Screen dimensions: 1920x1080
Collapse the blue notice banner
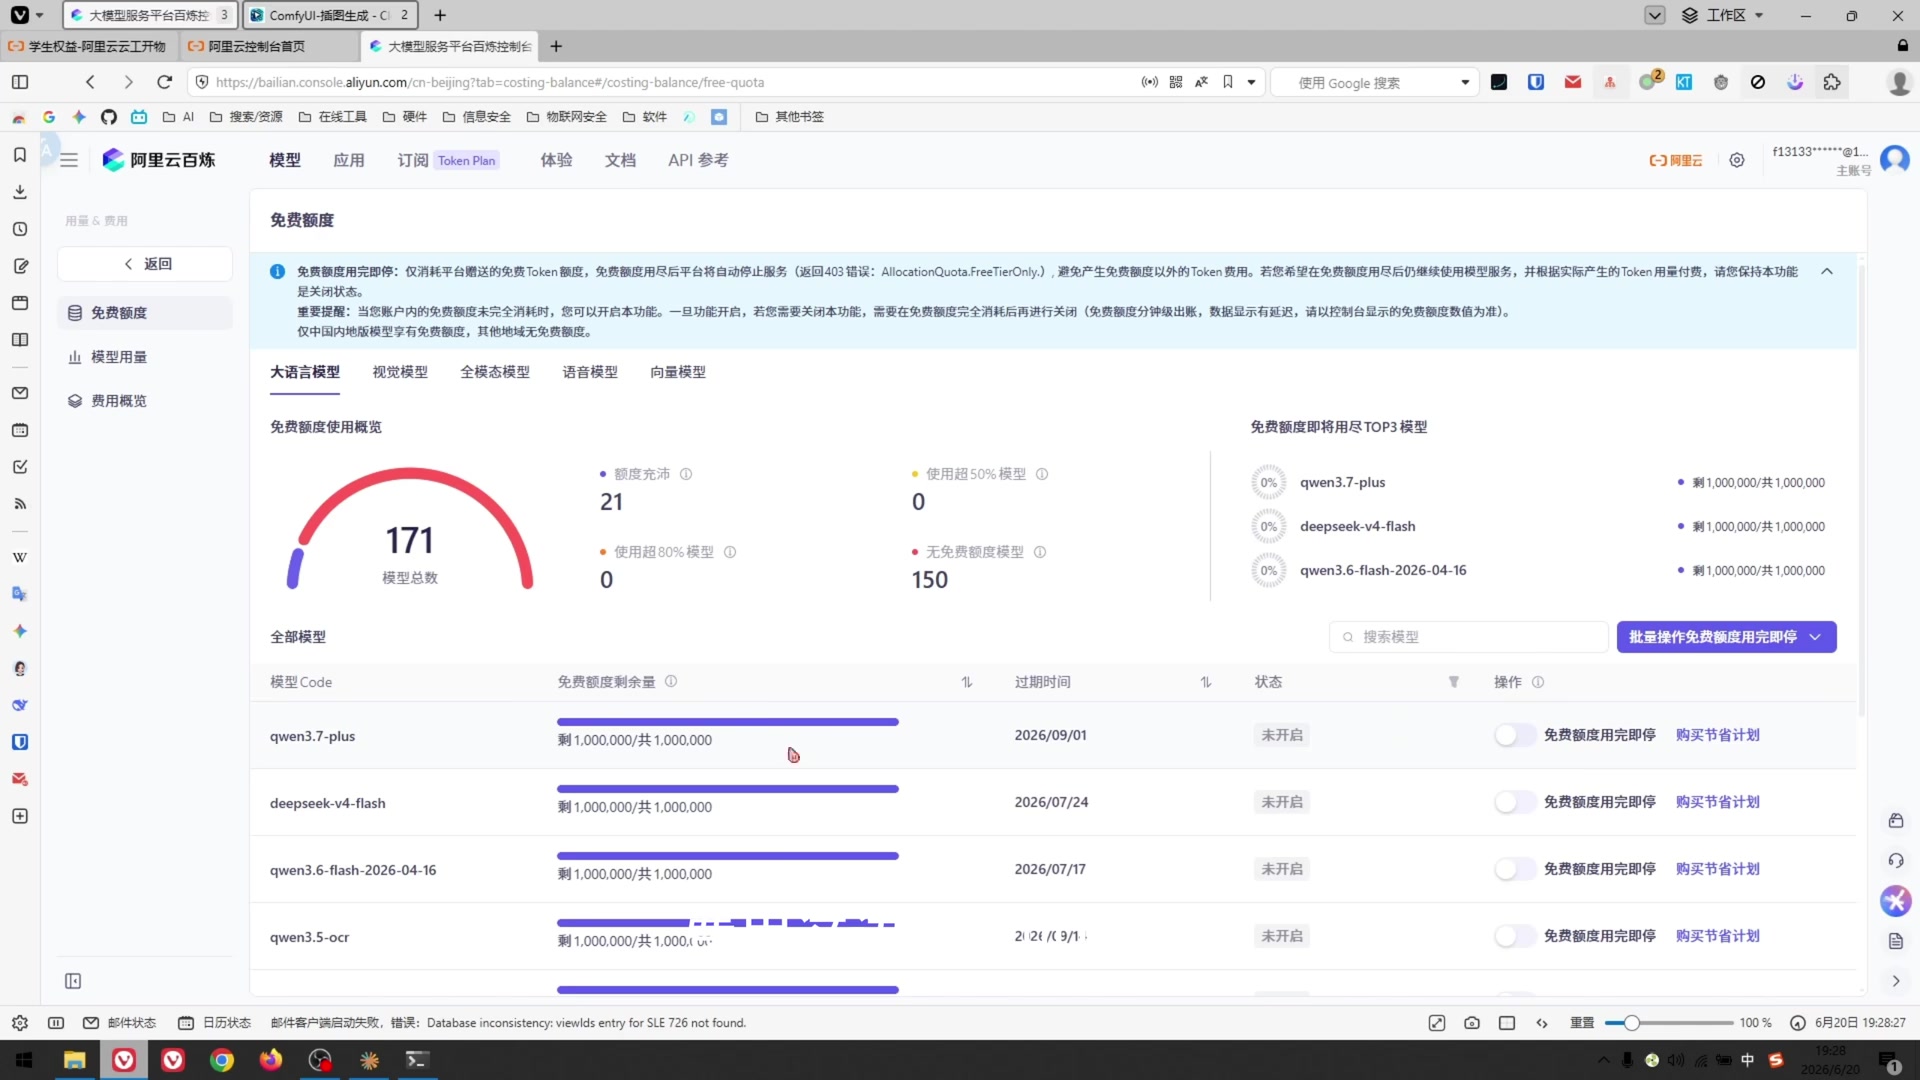(x=1827, y=272)
